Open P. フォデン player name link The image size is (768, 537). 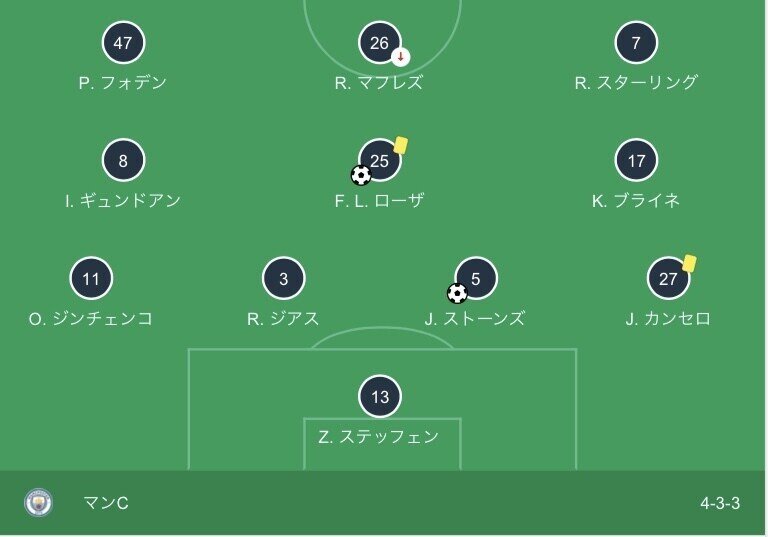click(x=122, y=83)
